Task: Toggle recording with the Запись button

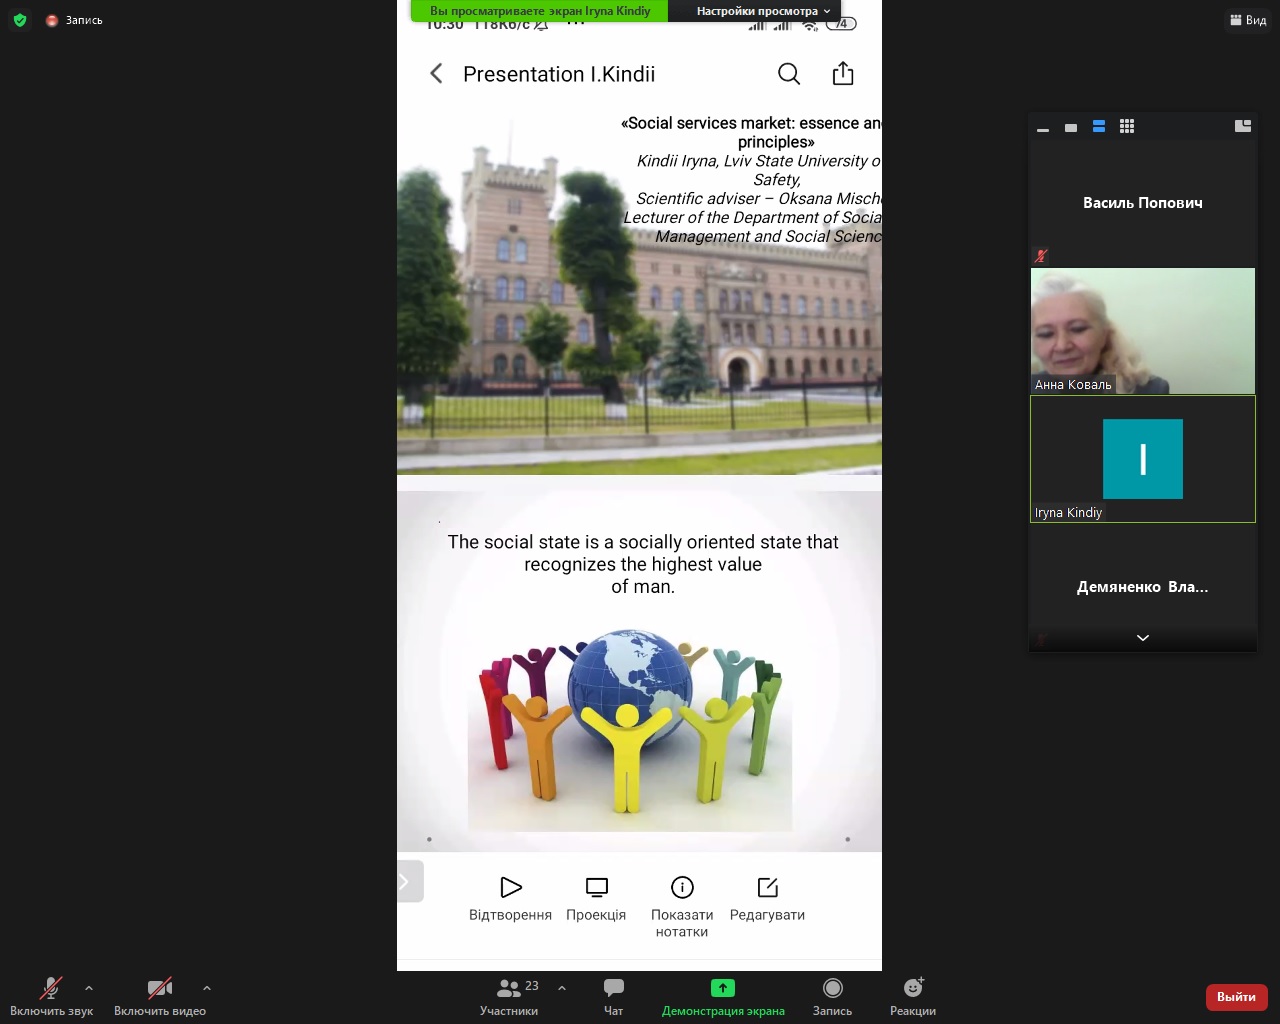Action: coord(832,996)
